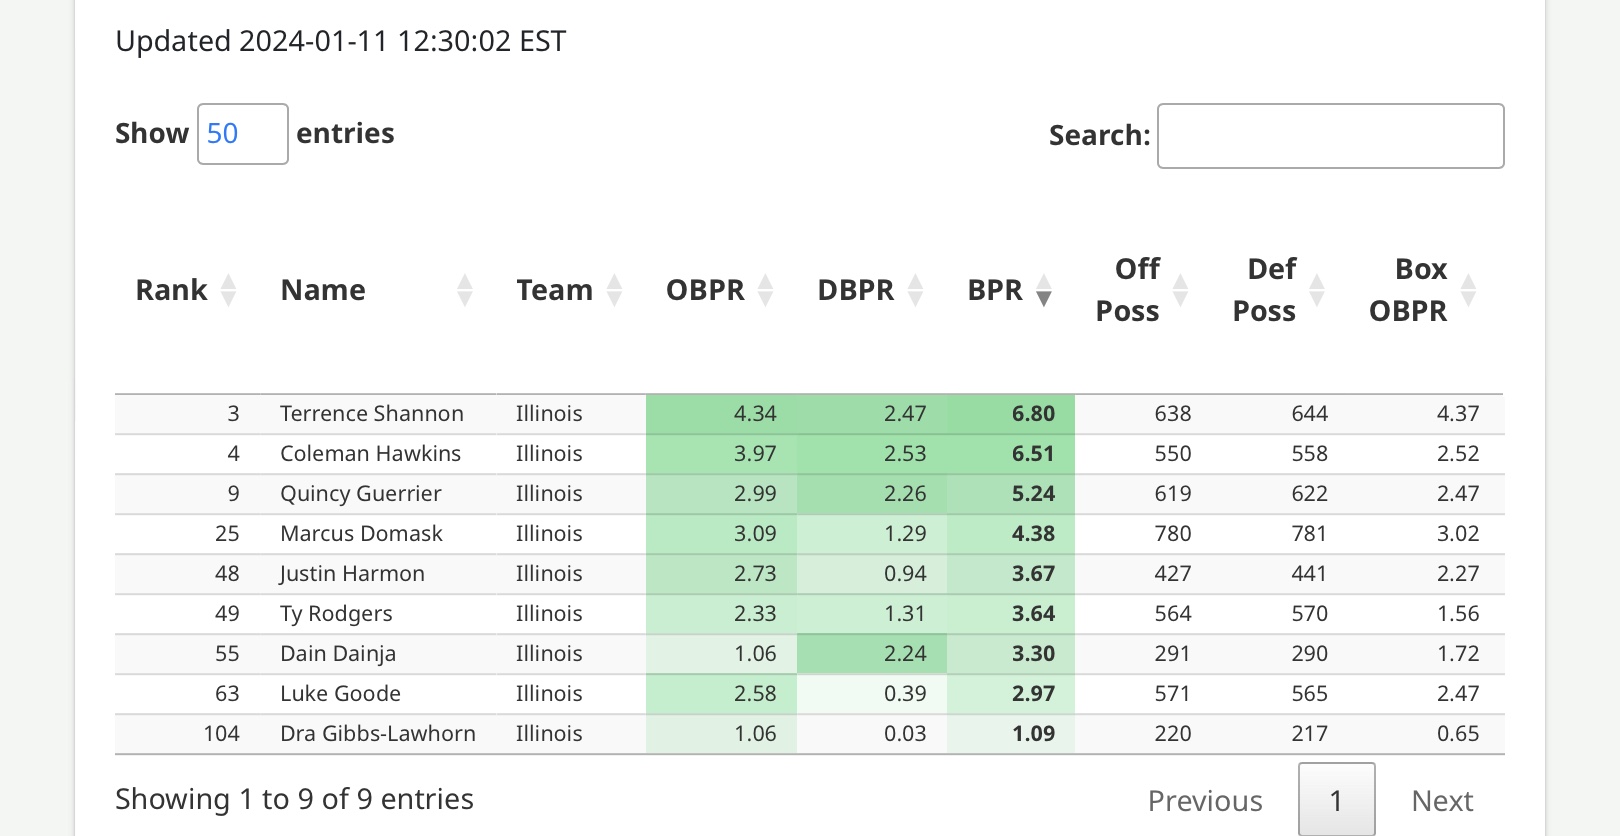The image size is (1620, 836).
Task: Click the Box OBPR column header
Action: 1408,290
